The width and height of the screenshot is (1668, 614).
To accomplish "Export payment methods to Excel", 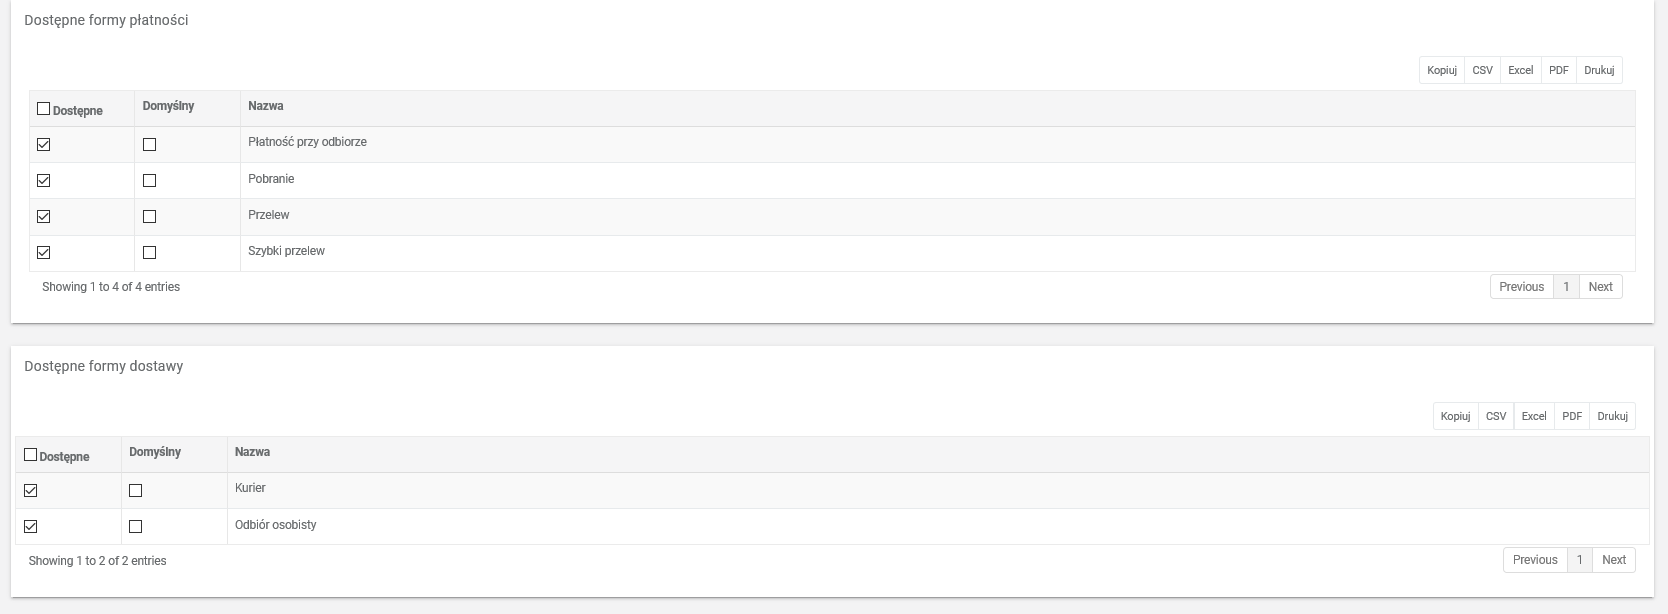I will point(1520,70).
